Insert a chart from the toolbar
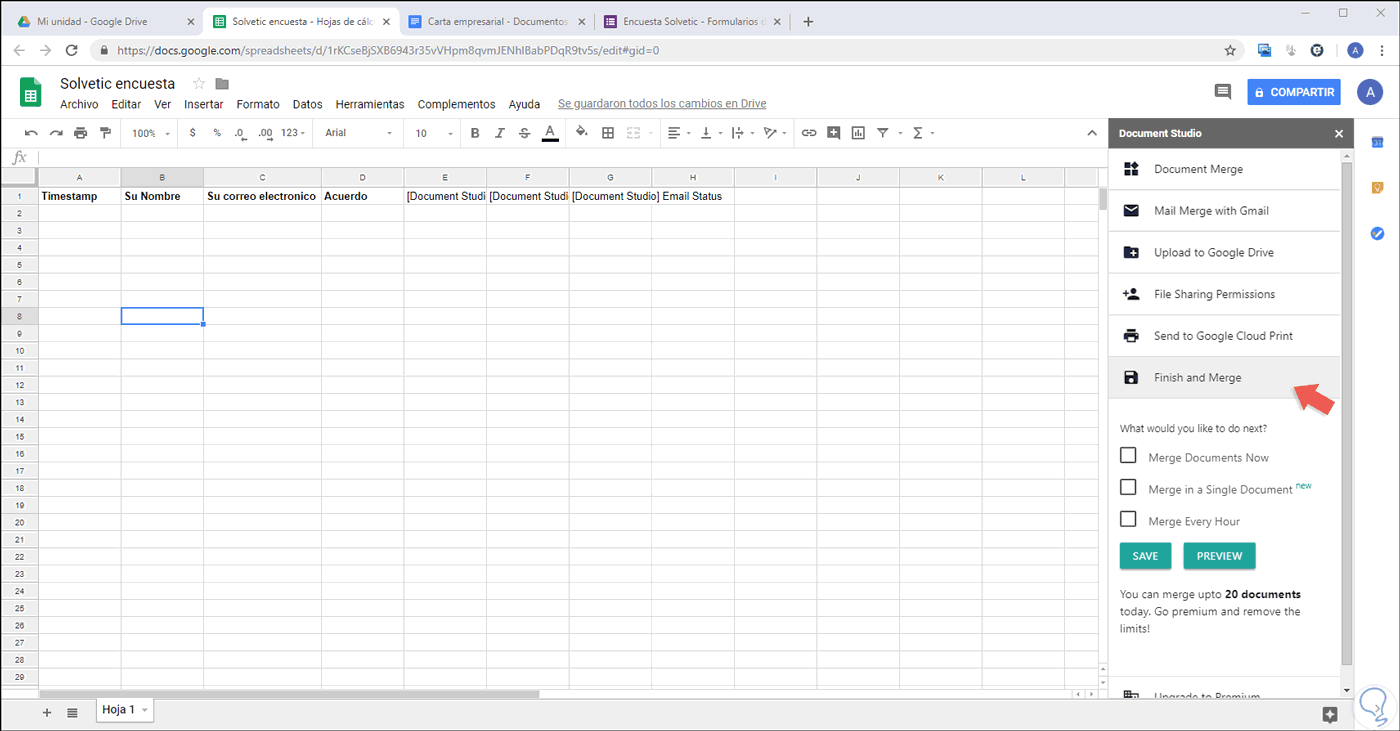Screen dimensions: 1400x731 click(x=858, y=133)
